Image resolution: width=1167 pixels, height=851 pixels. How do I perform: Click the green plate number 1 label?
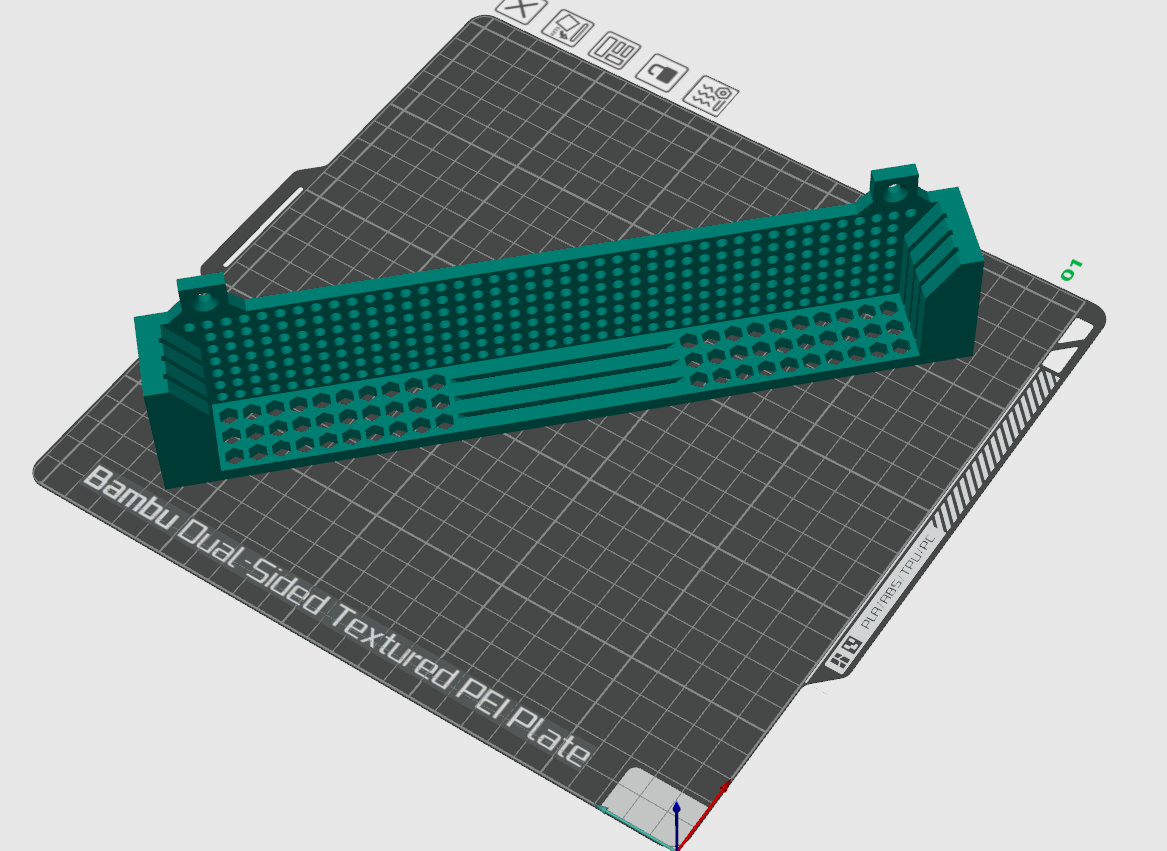coord(1073,267)
